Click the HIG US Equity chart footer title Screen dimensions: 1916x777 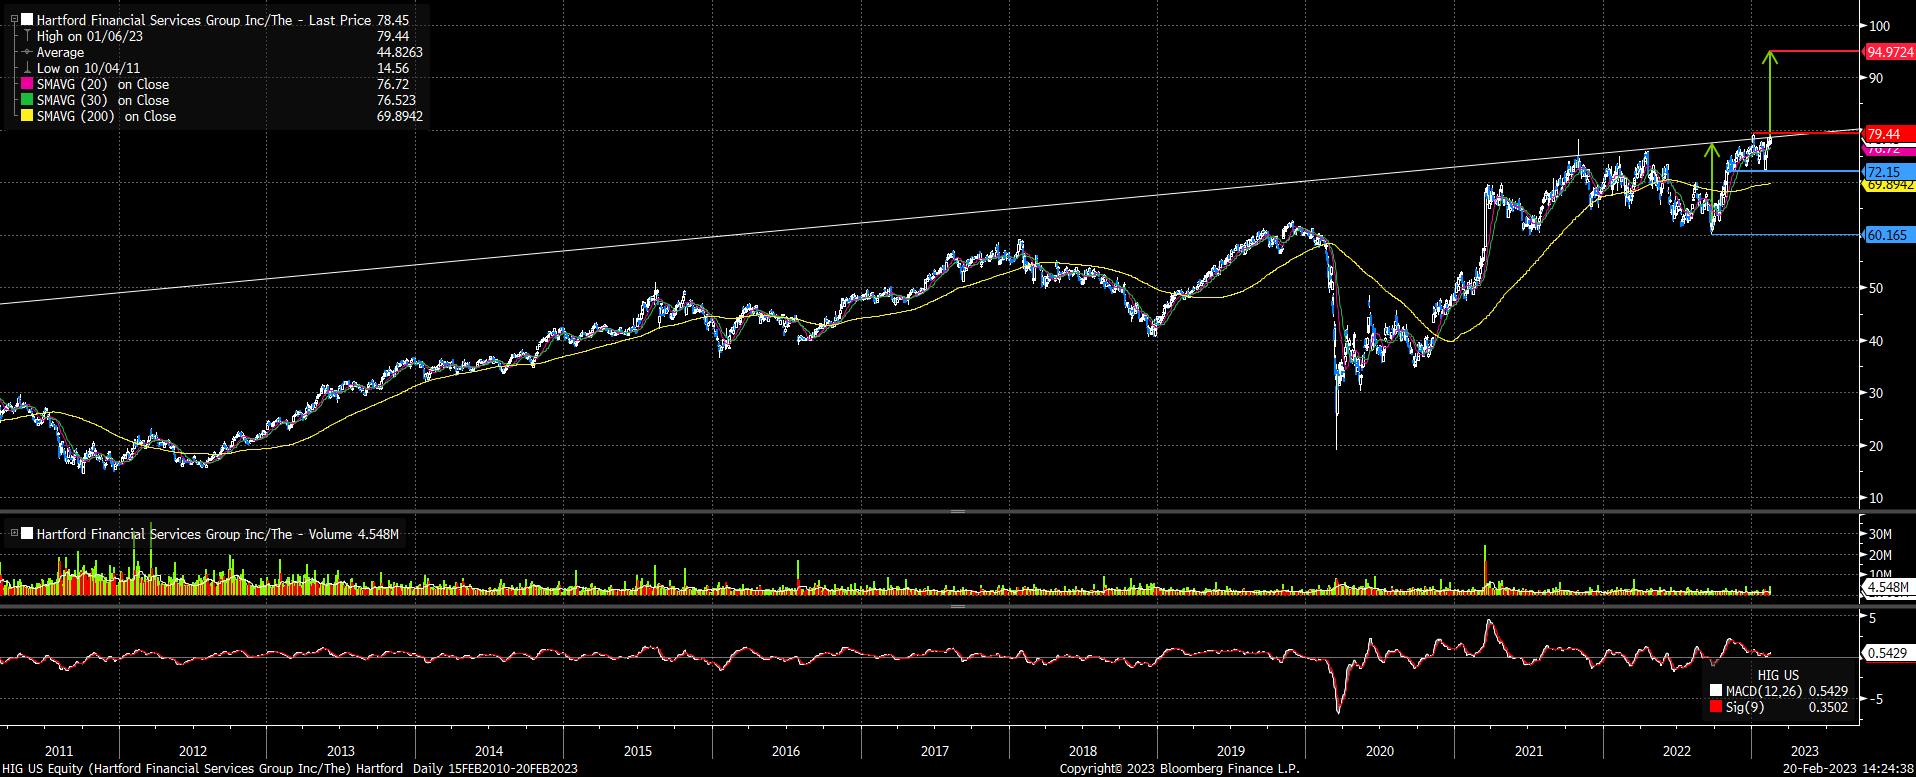(x=290, y=769)
